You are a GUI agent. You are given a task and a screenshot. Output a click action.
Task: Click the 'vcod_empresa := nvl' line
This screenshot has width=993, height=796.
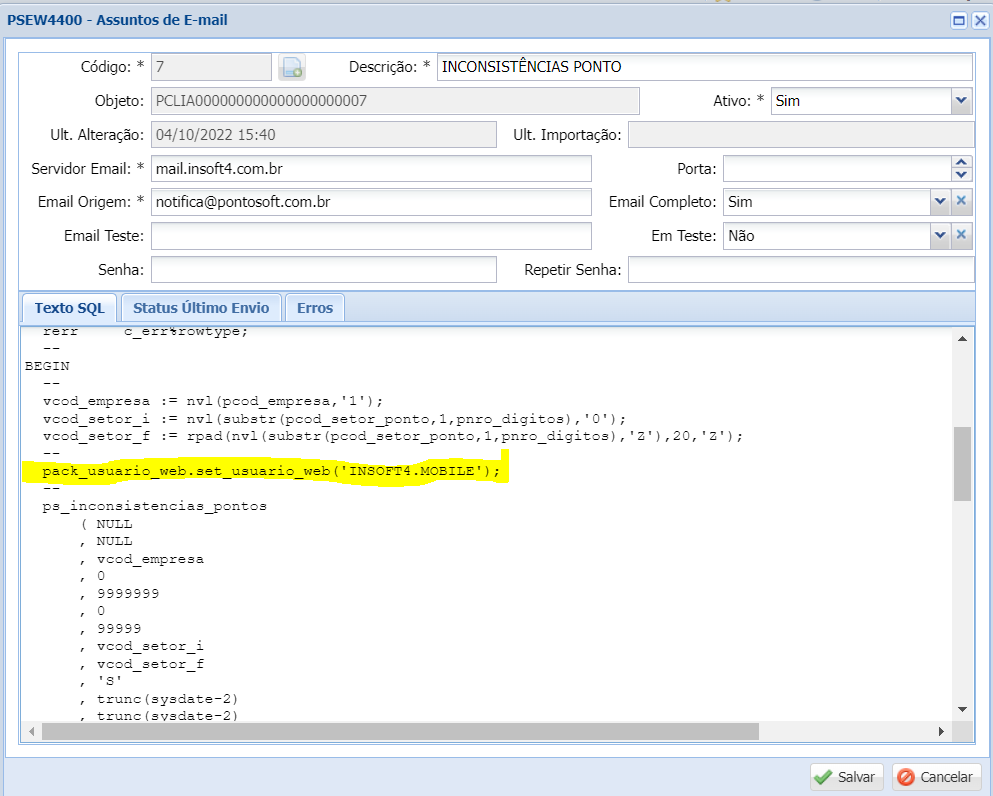point(213,401)
